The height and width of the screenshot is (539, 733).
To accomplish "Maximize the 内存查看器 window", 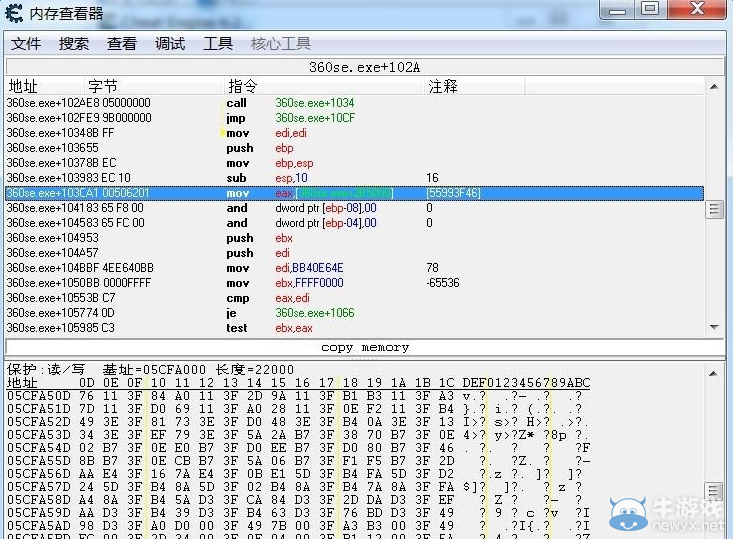I will [x=650, y=9].
